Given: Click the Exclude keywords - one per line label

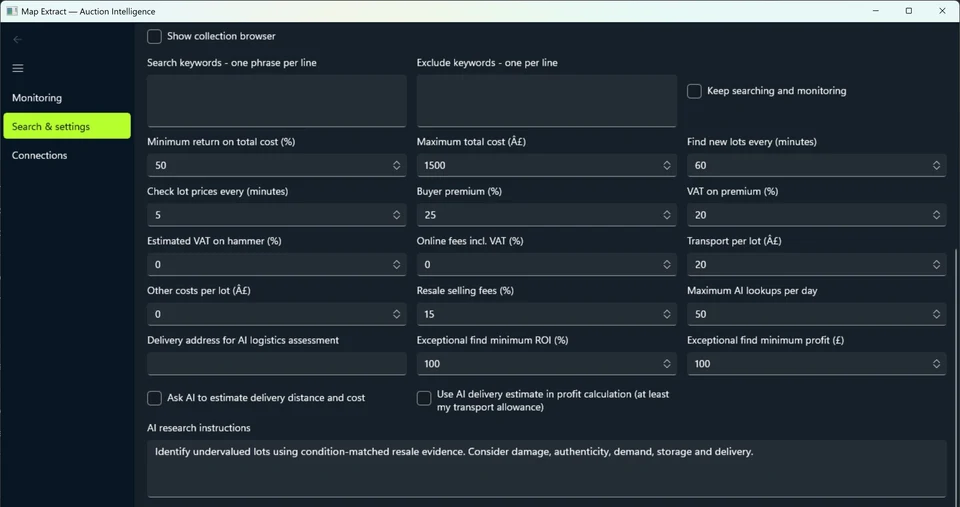Looking at the screenshot, I should click(487, 62).
